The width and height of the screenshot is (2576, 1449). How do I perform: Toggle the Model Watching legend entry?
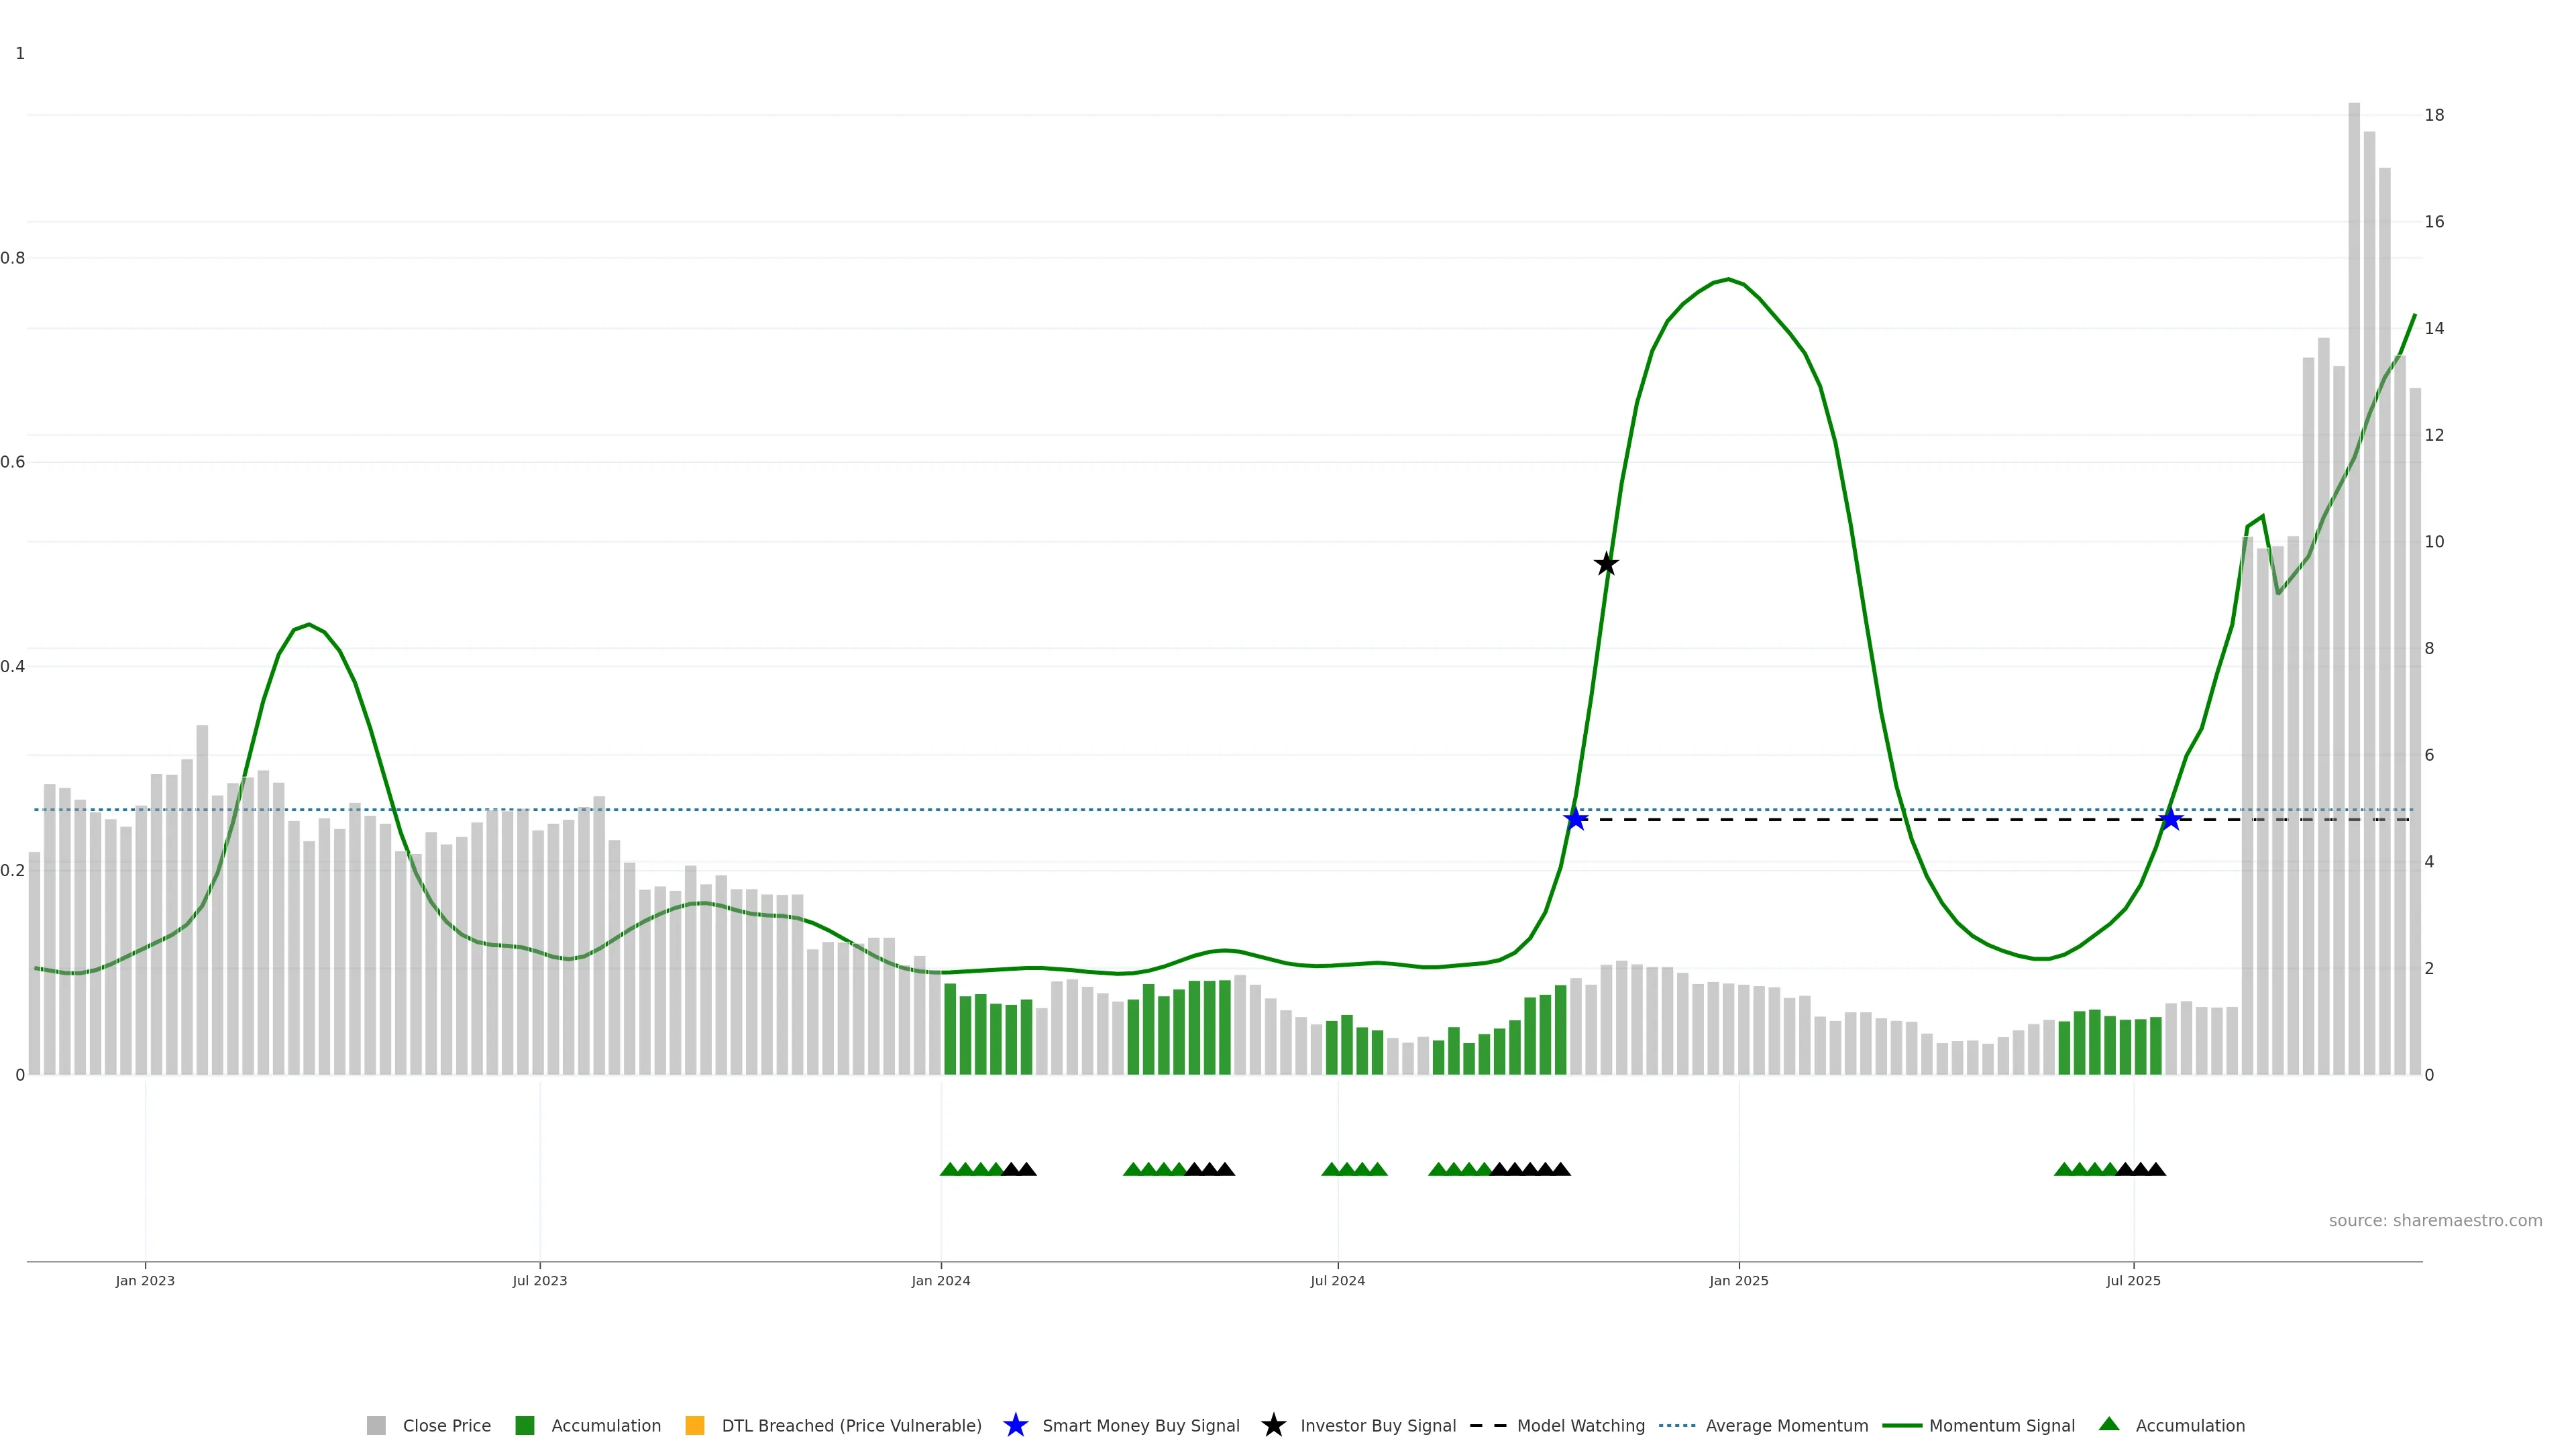pyautogui.click(x=1580, y=1426)
